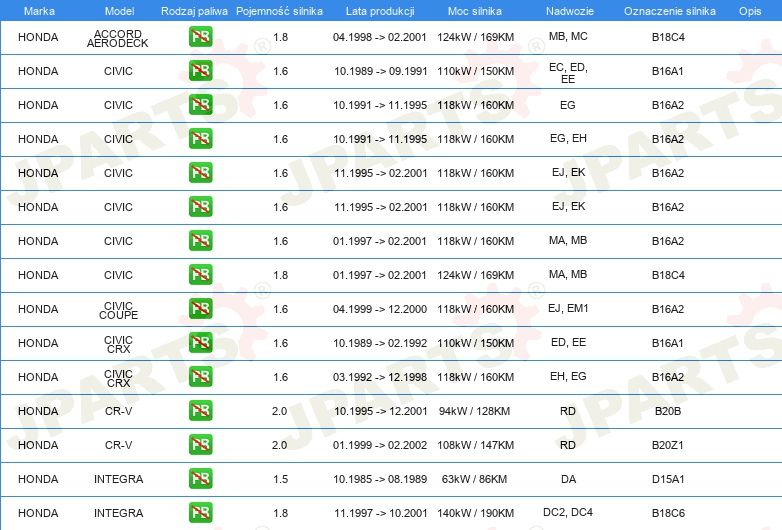
Task: Click production years 10.1995 -> 12.2001
Action: (381, 411)
